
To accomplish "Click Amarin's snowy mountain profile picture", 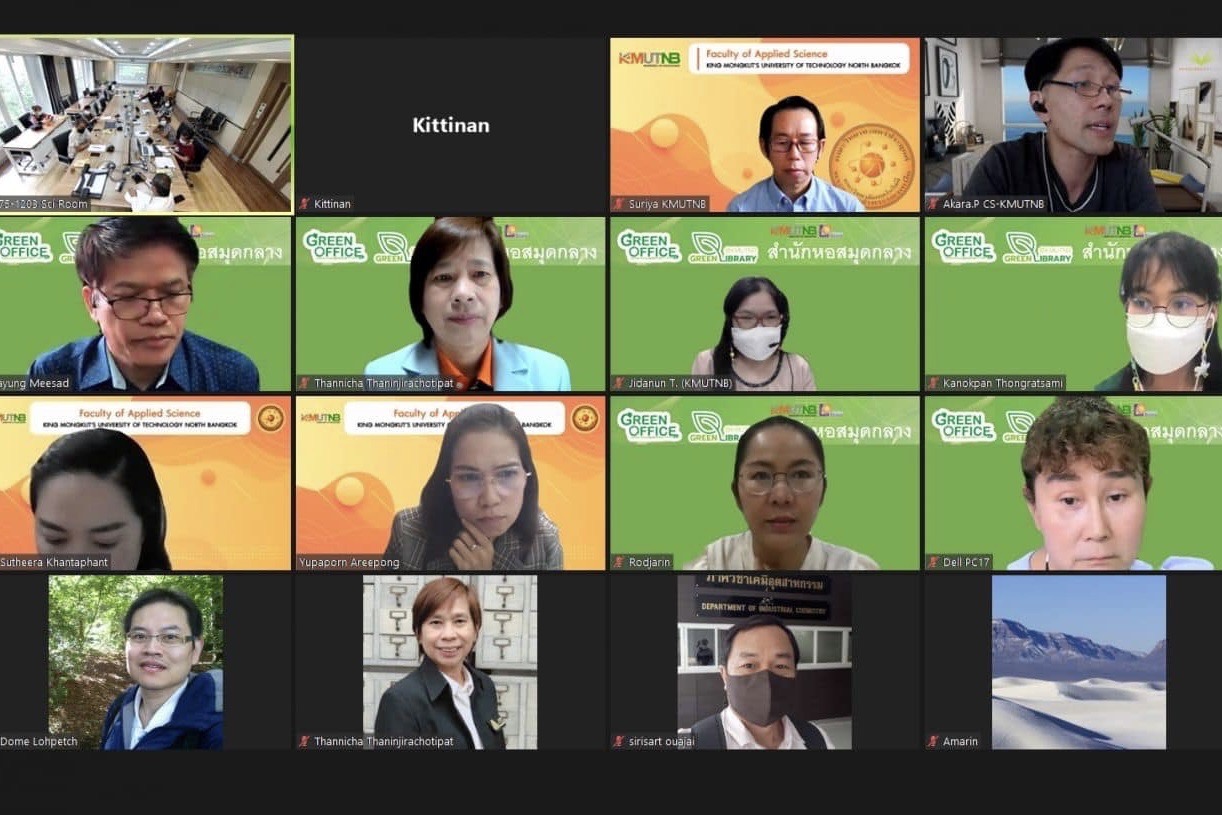I will pos(1079,662).
